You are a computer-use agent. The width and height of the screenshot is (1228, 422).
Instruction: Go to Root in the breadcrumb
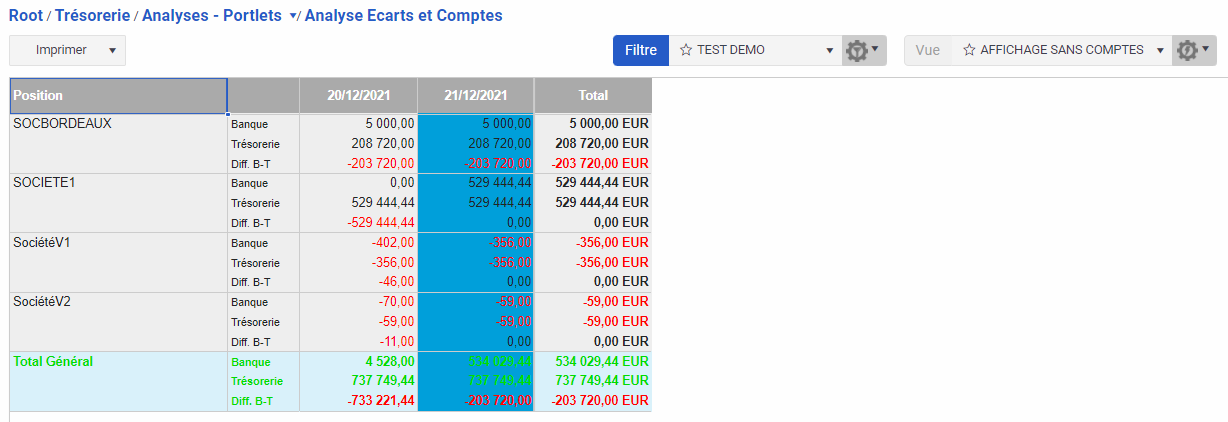coord(25,16)
